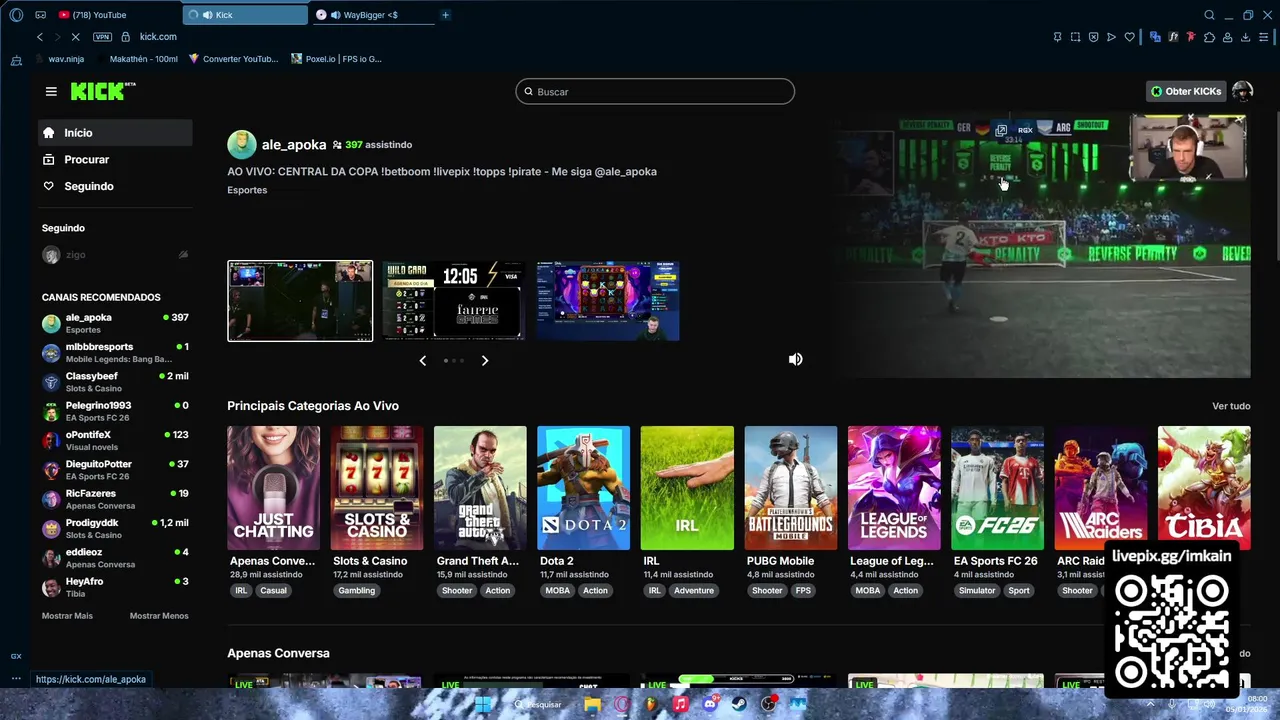1280x720 pixels.
Task: Open followed channel zigo
Action: [115, 255]
